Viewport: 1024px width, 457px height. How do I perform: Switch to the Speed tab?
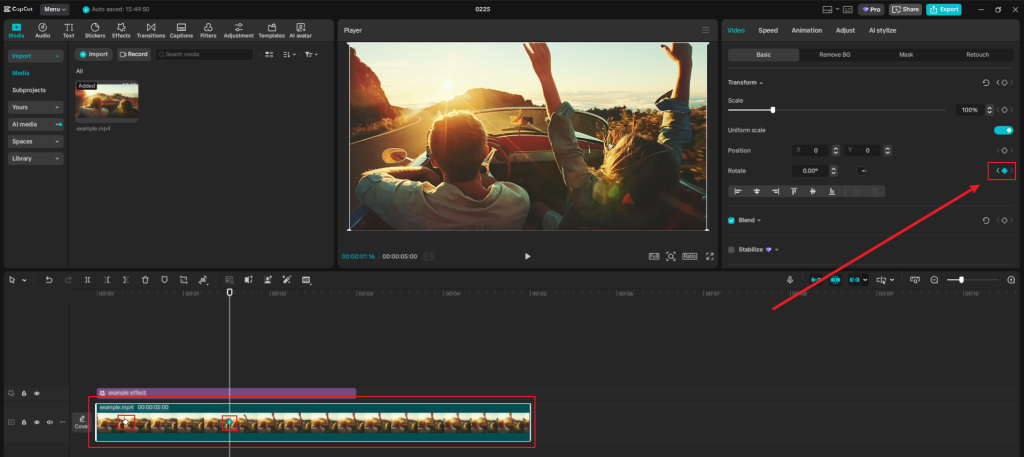coord(768,30)
